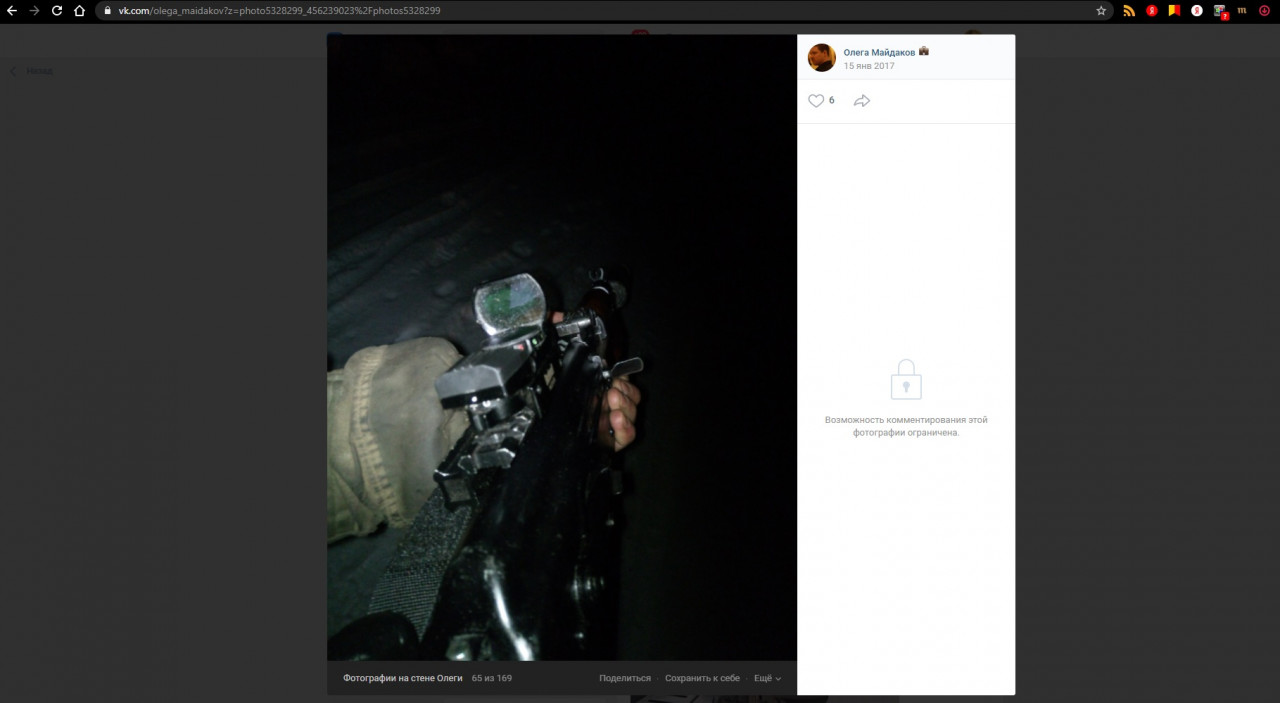The image size is (1280, 703).
Task: Expand the Ещё dropdown menu
Action: 767,678
